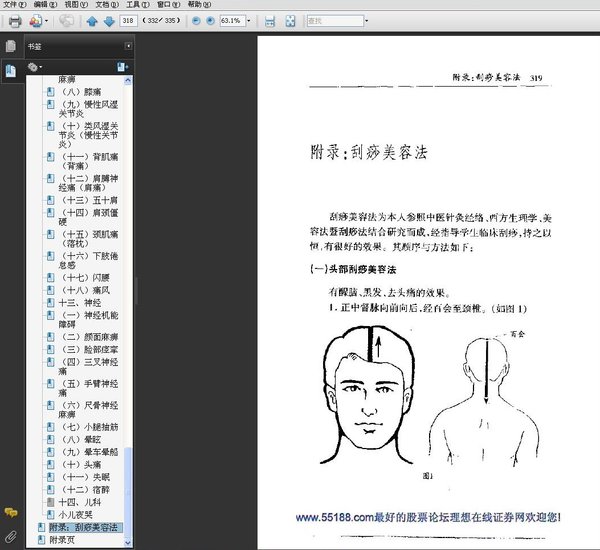Open the collaborate/share files tool icon
Screen dimensions: 600x550
coord(35,21)
